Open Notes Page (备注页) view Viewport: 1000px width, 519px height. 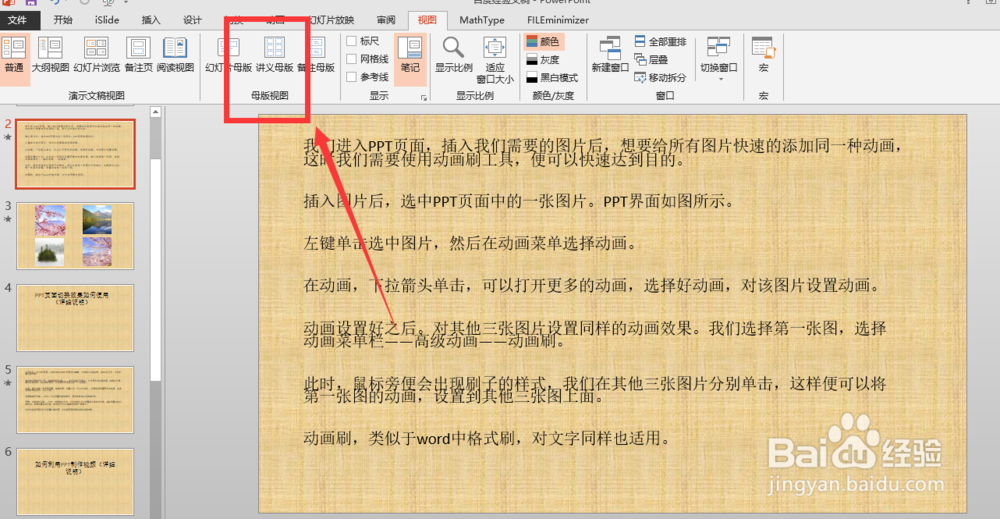pos(138,55)
